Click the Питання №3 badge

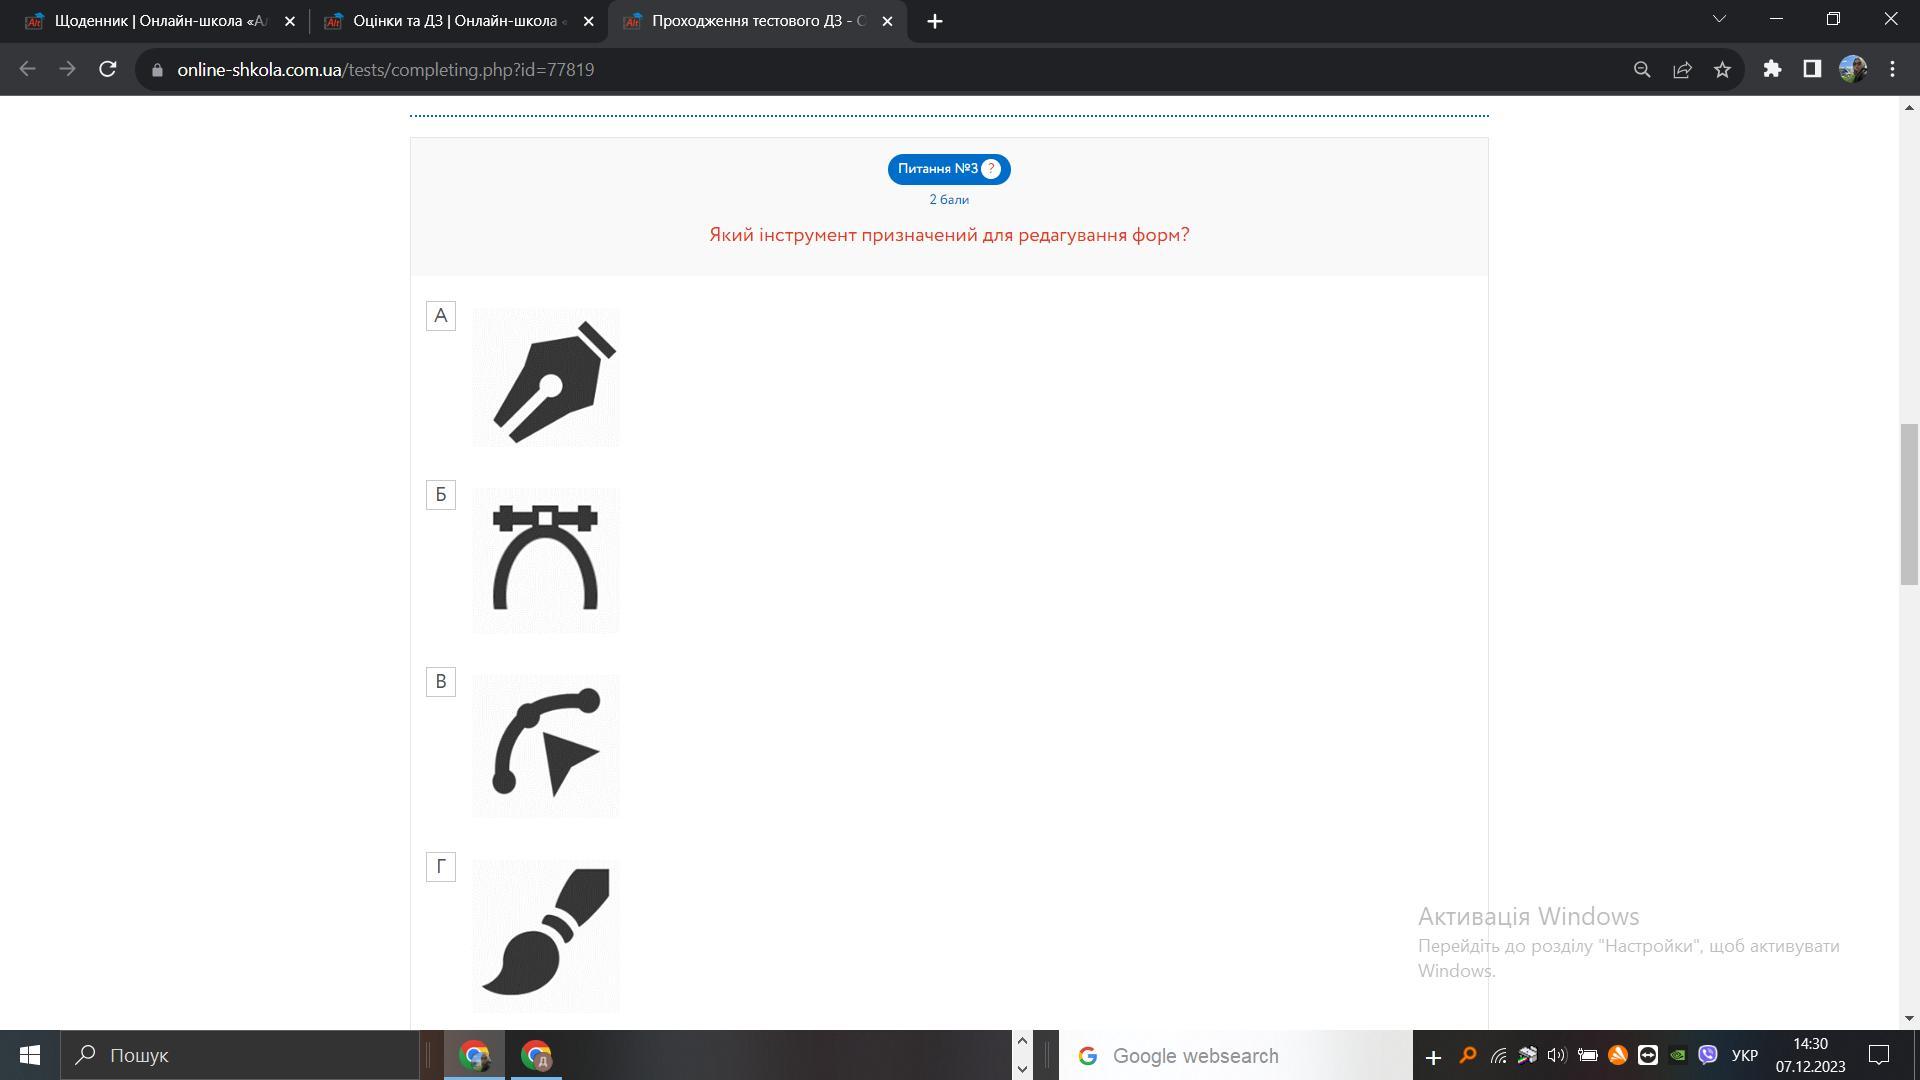coord(949,169)
